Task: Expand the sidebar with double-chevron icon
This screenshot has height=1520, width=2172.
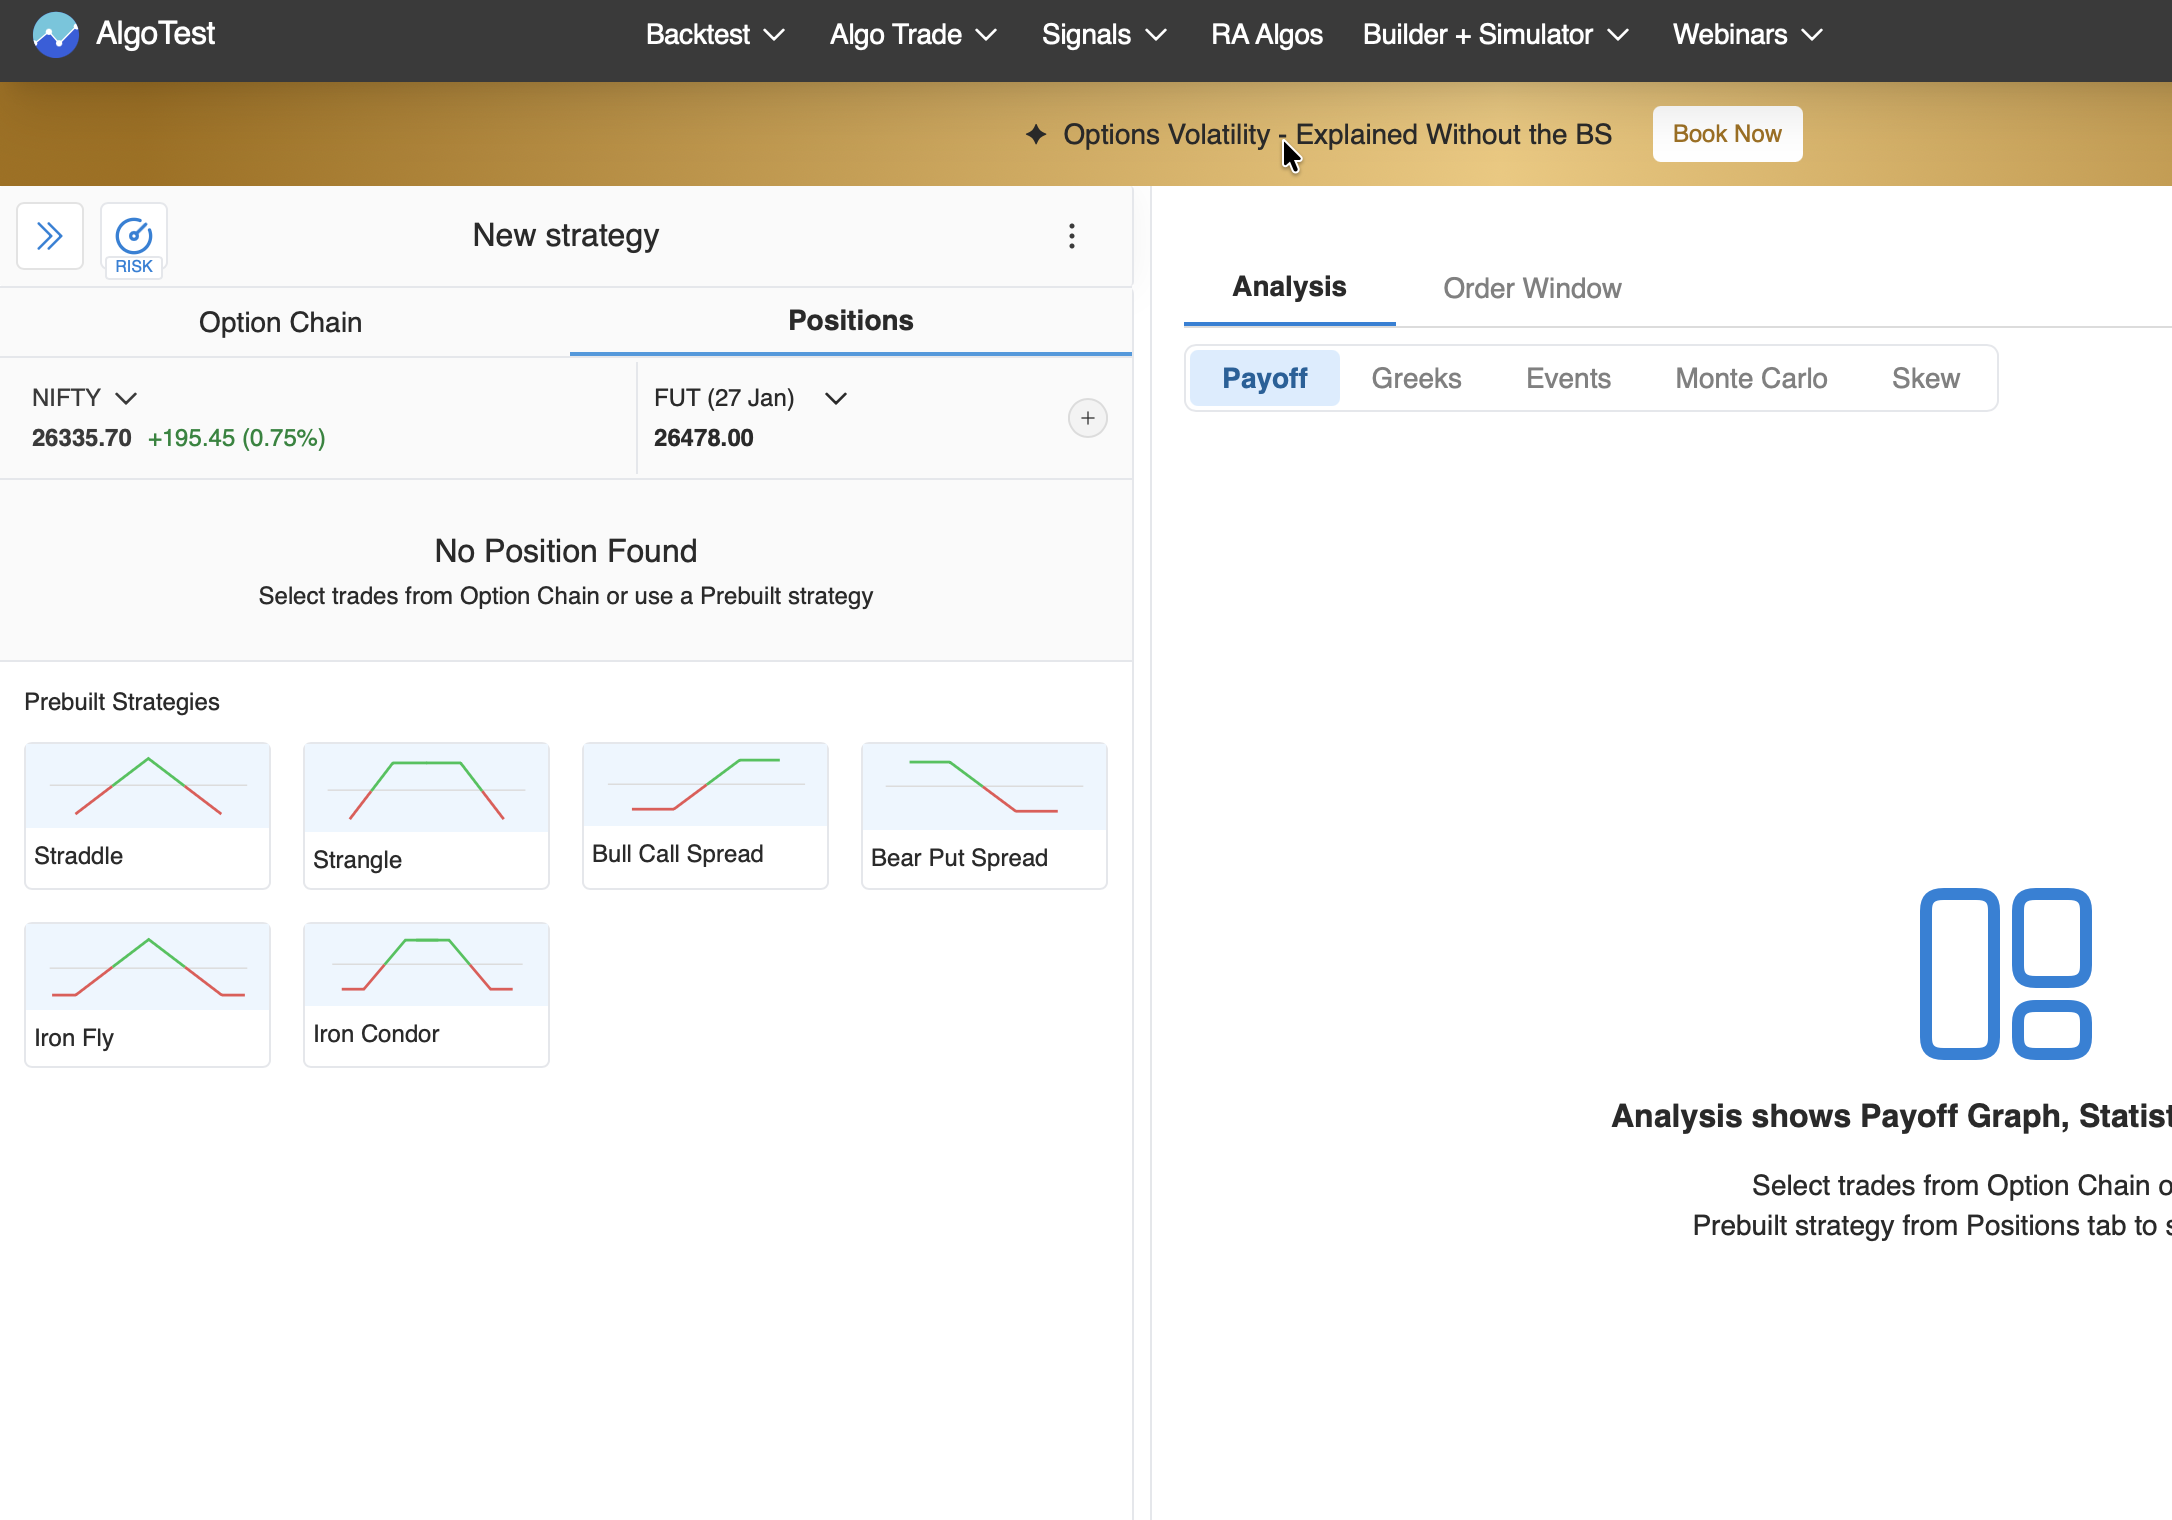Action: [50, 237]
